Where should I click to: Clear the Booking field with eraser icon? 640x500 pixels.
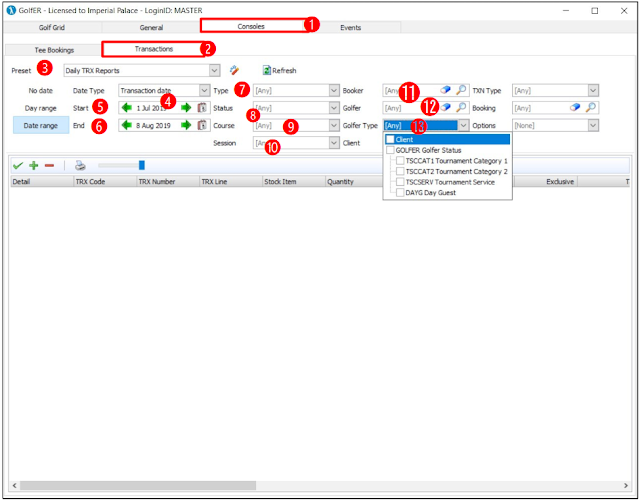575,108
